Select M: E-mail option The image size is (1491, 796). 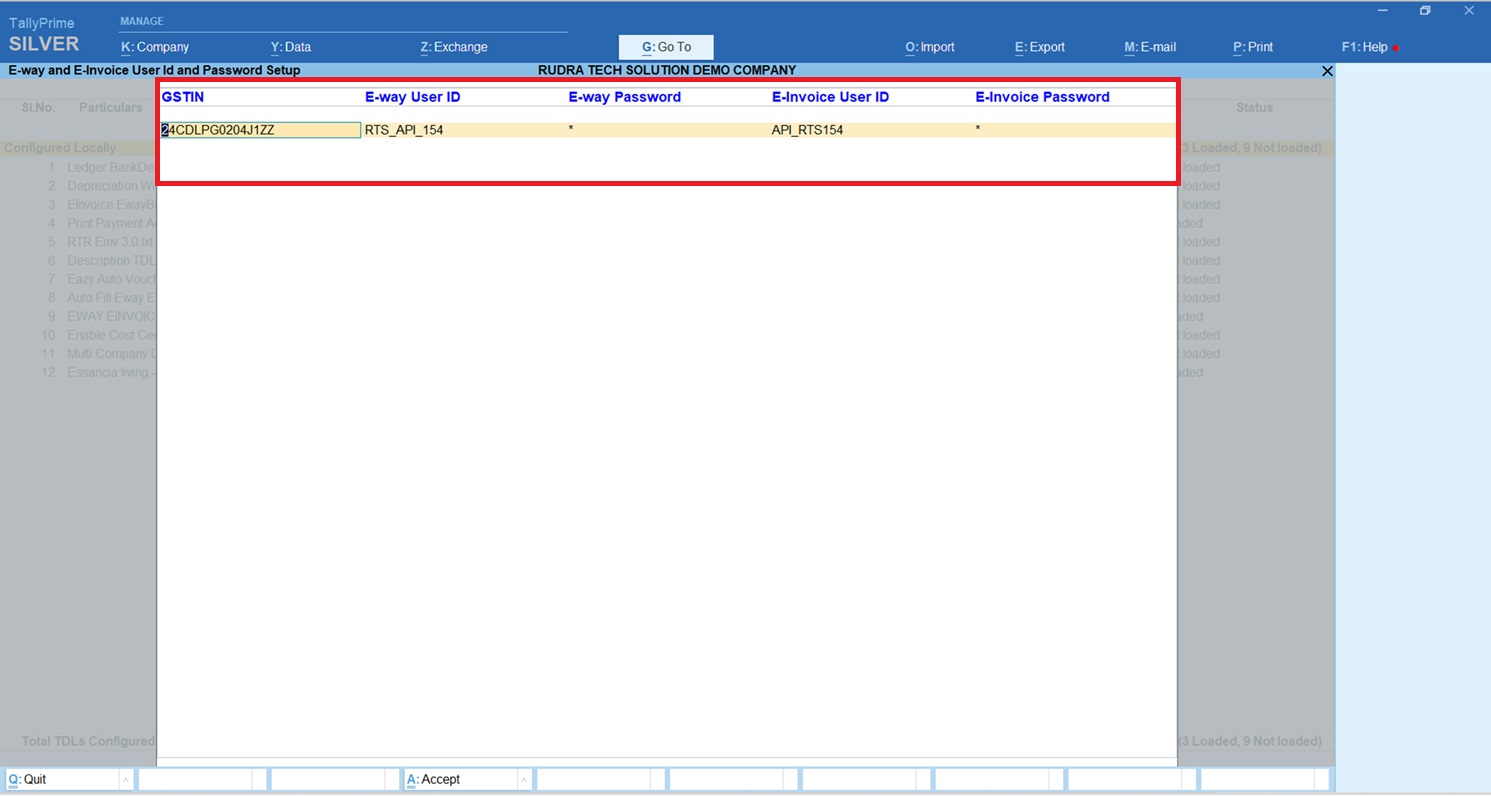[1150, 47]
